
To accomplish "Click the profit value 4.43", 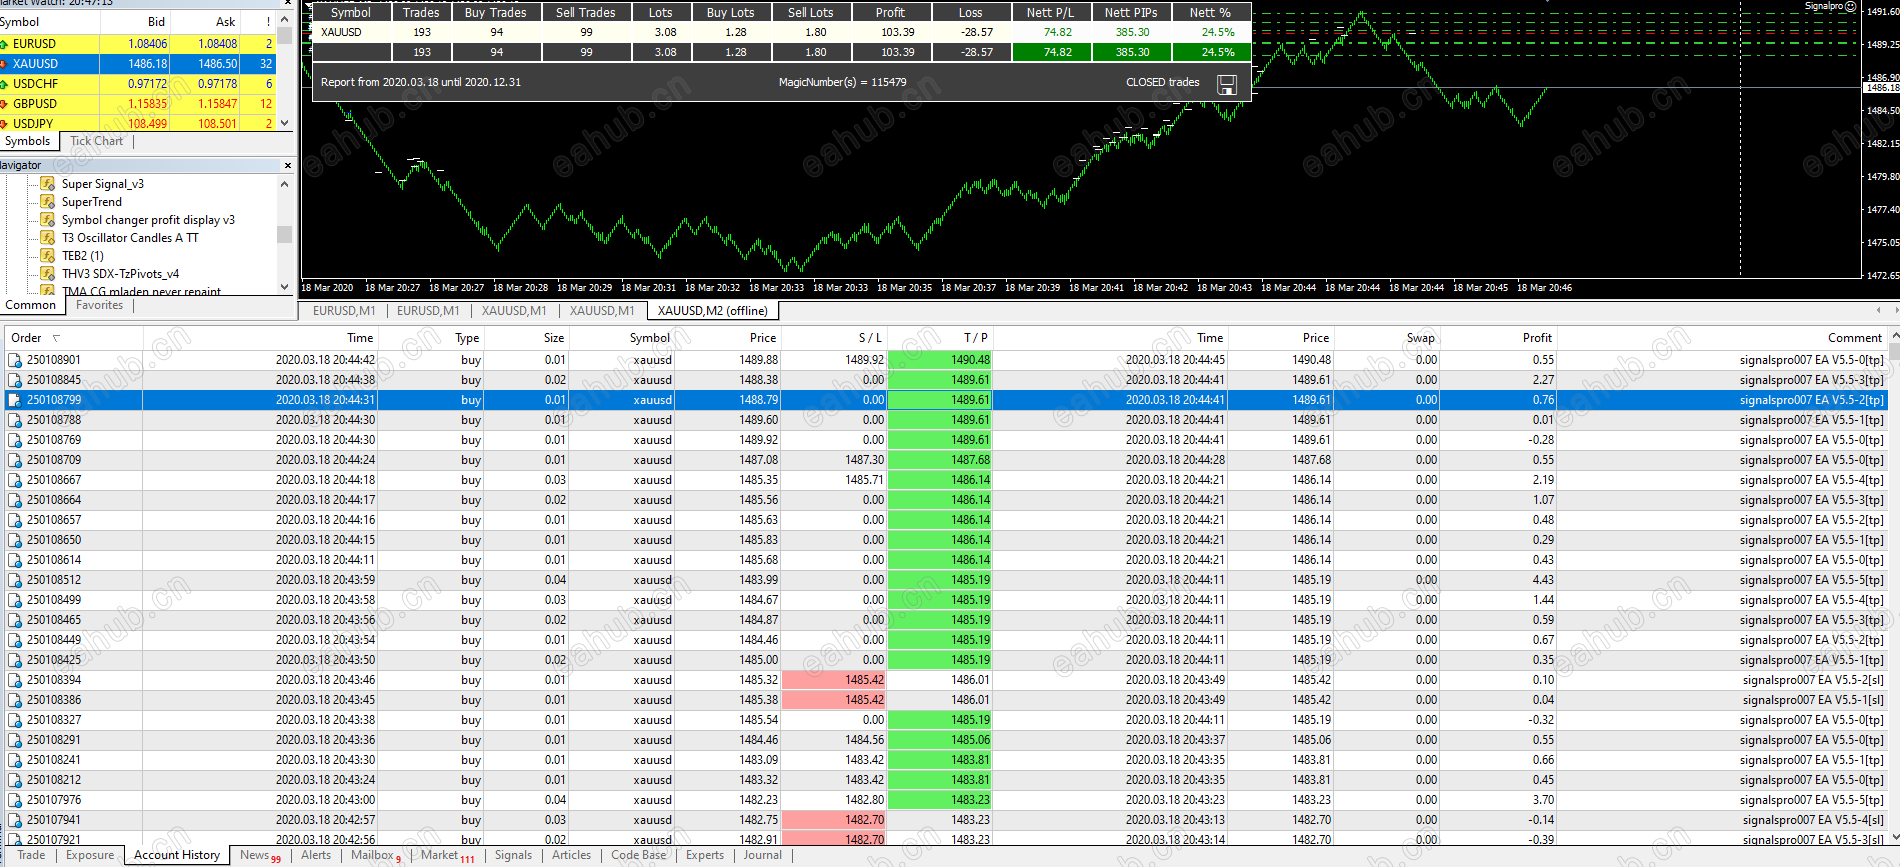I will click(1543, 580).
